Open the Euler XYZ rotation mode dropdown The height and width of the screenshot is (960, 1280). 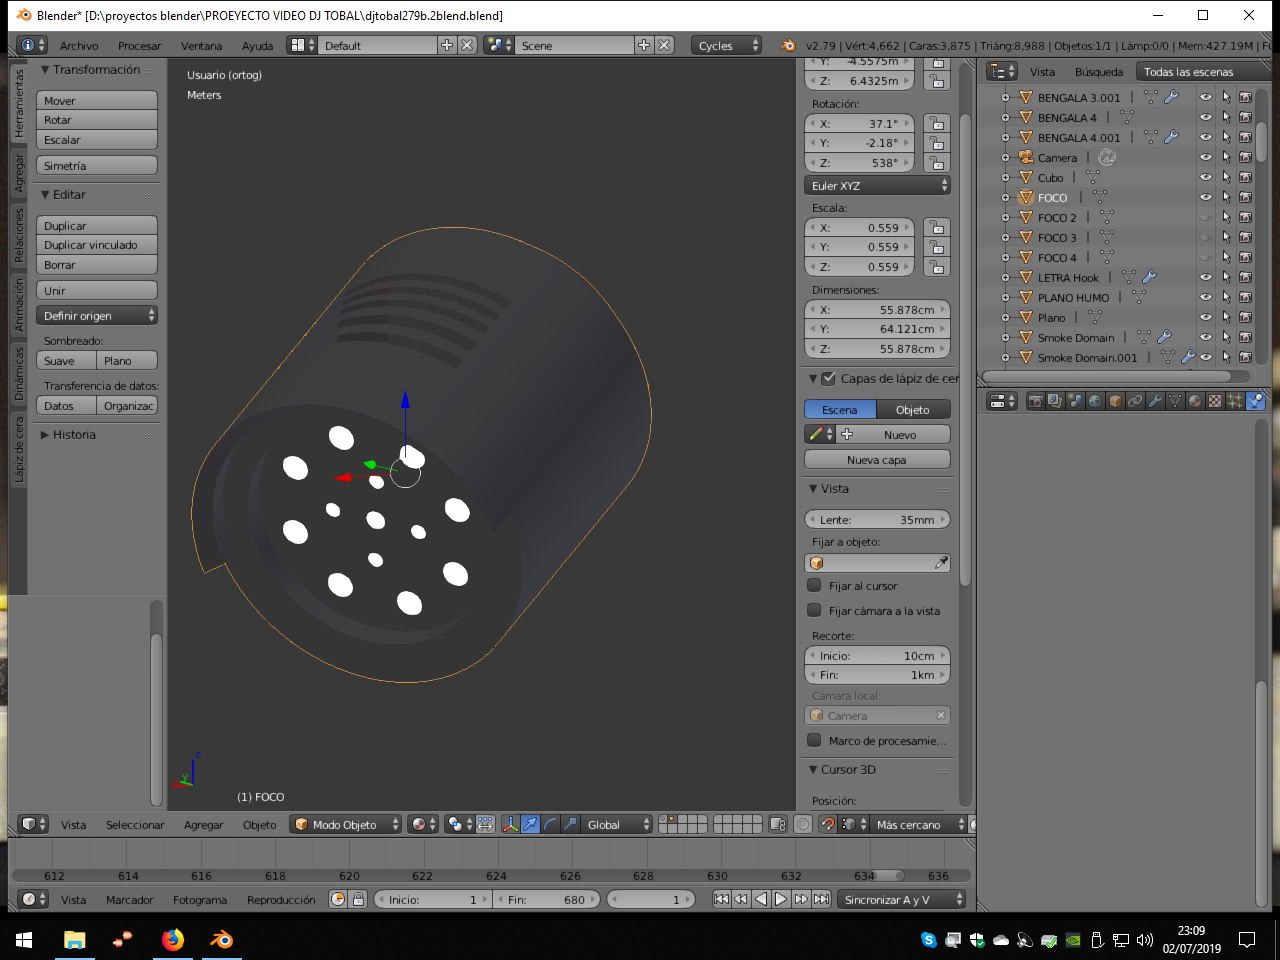[877, 186]
